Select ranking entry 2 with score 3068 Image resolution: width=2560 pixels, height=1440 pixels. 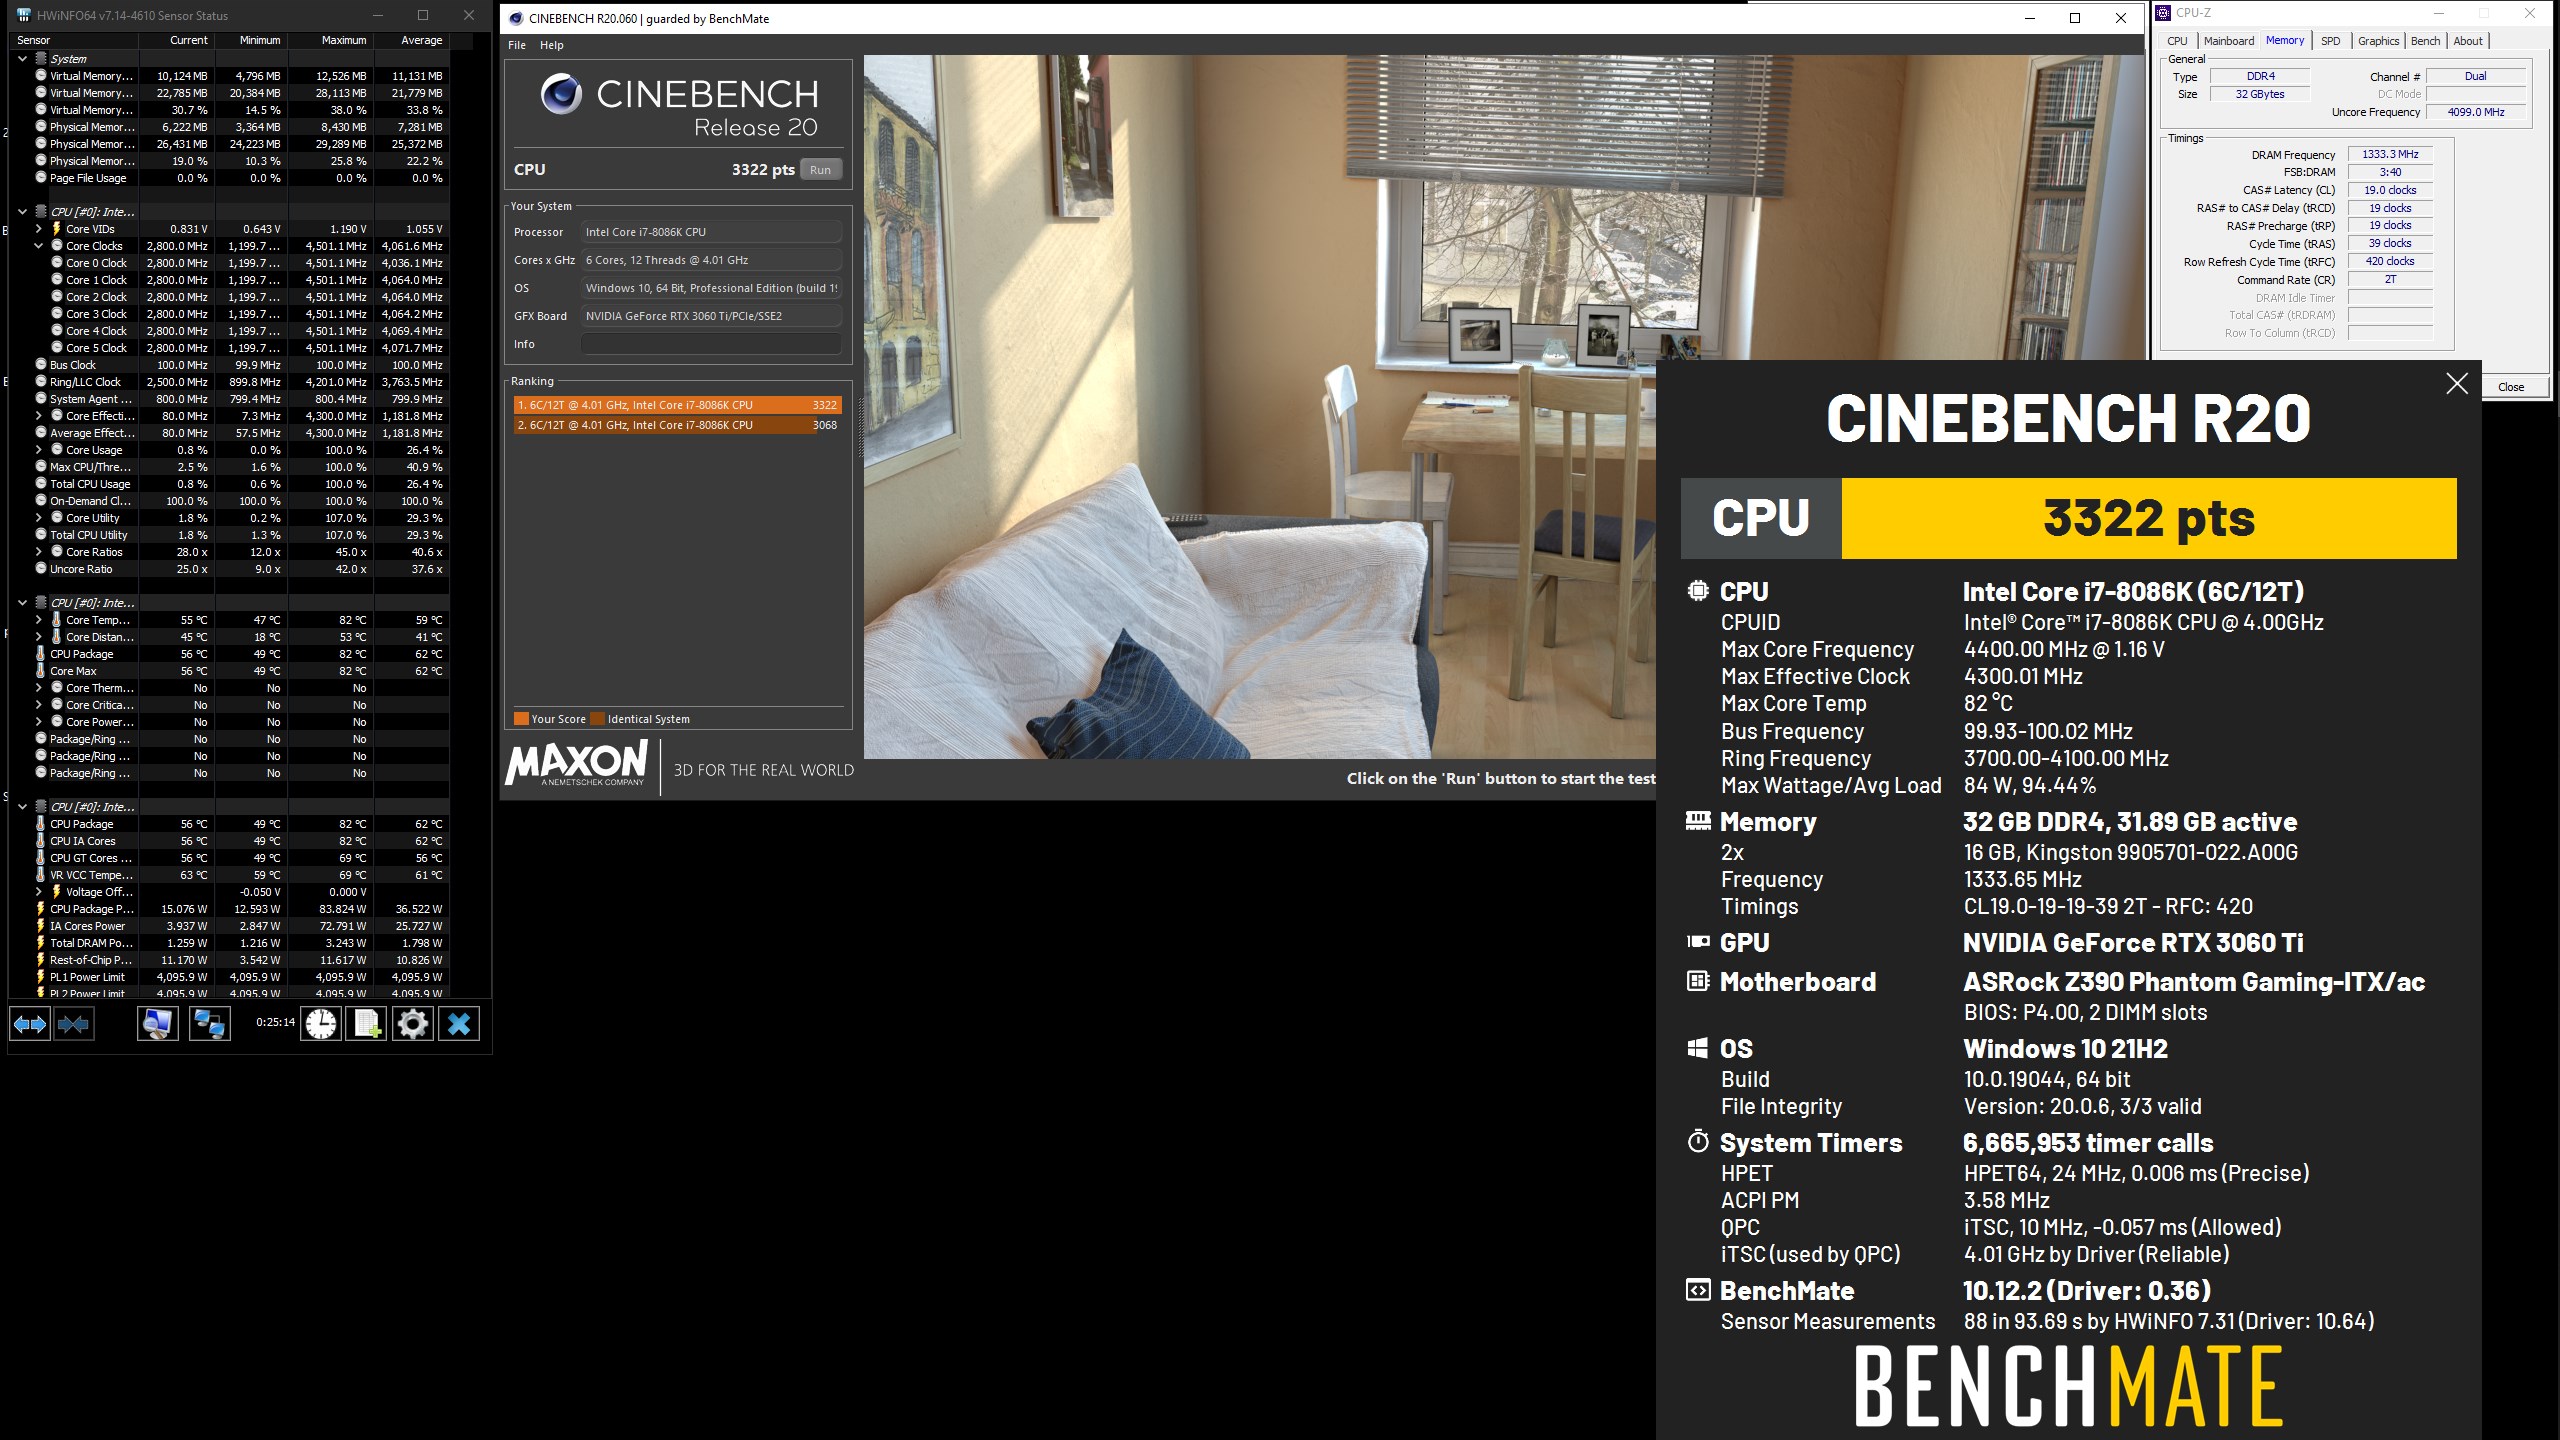click(x=677, y=425)
